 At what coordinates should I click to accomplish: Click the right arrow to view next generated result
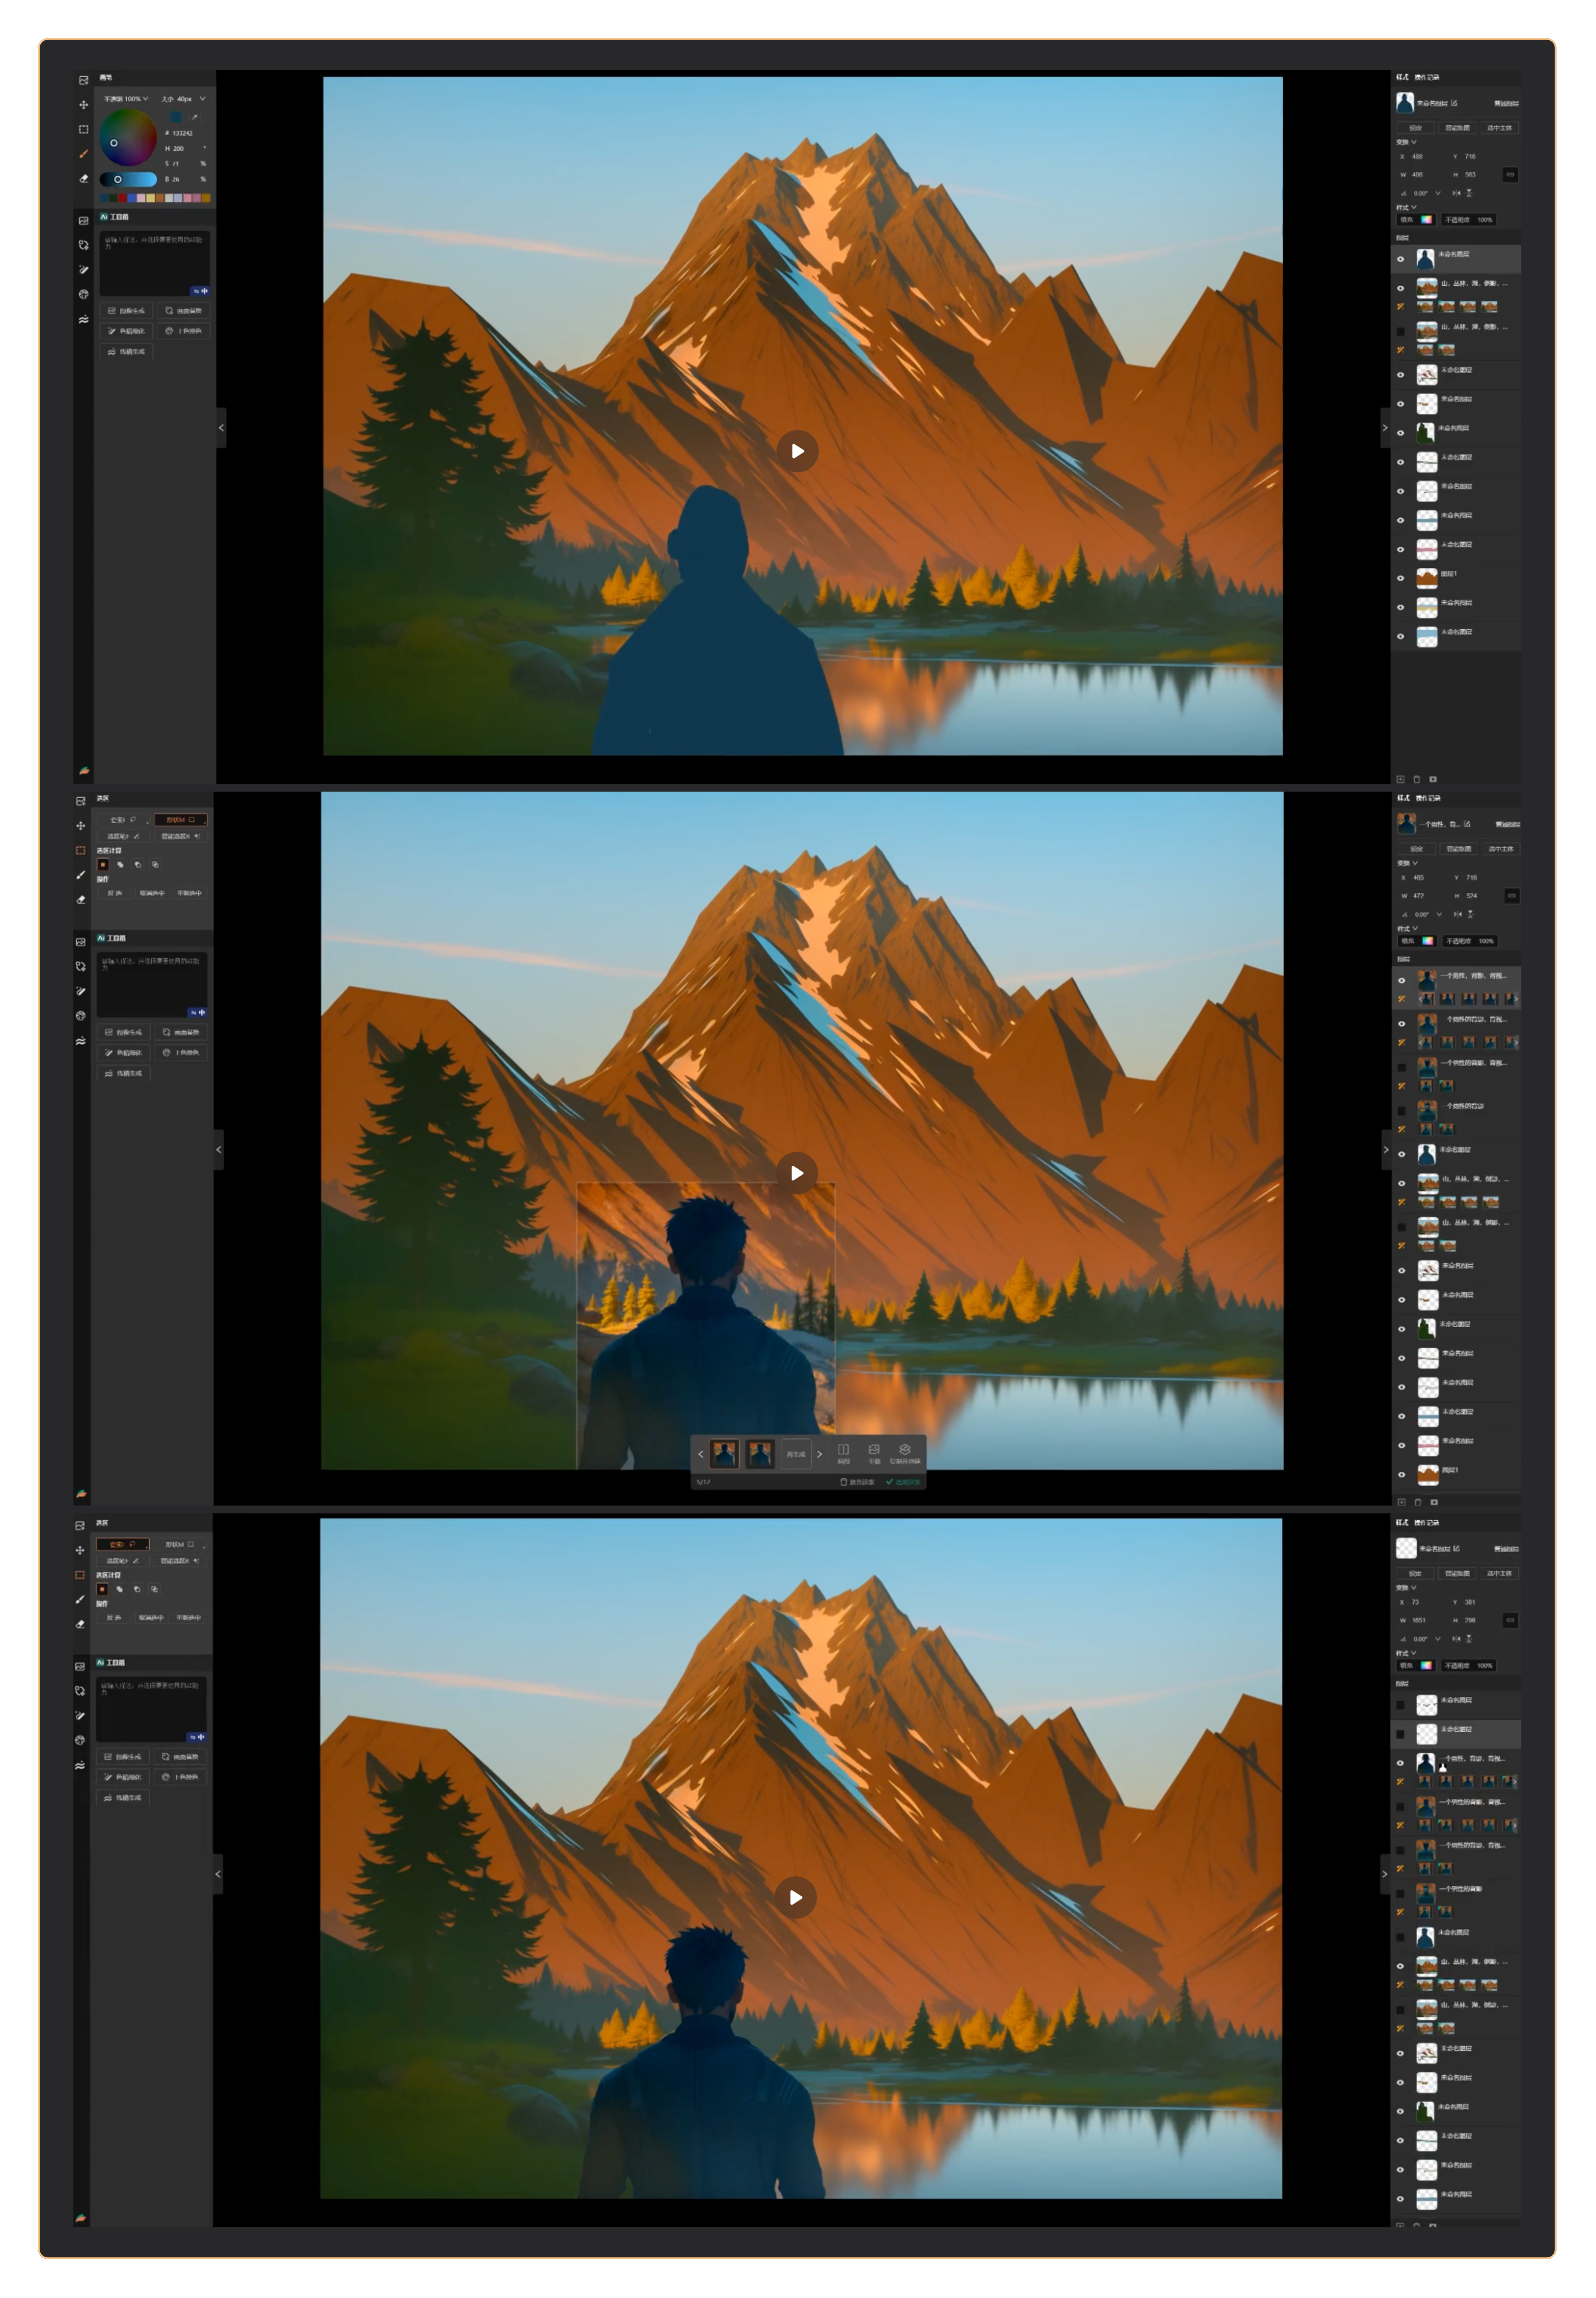click(820, 1454)
